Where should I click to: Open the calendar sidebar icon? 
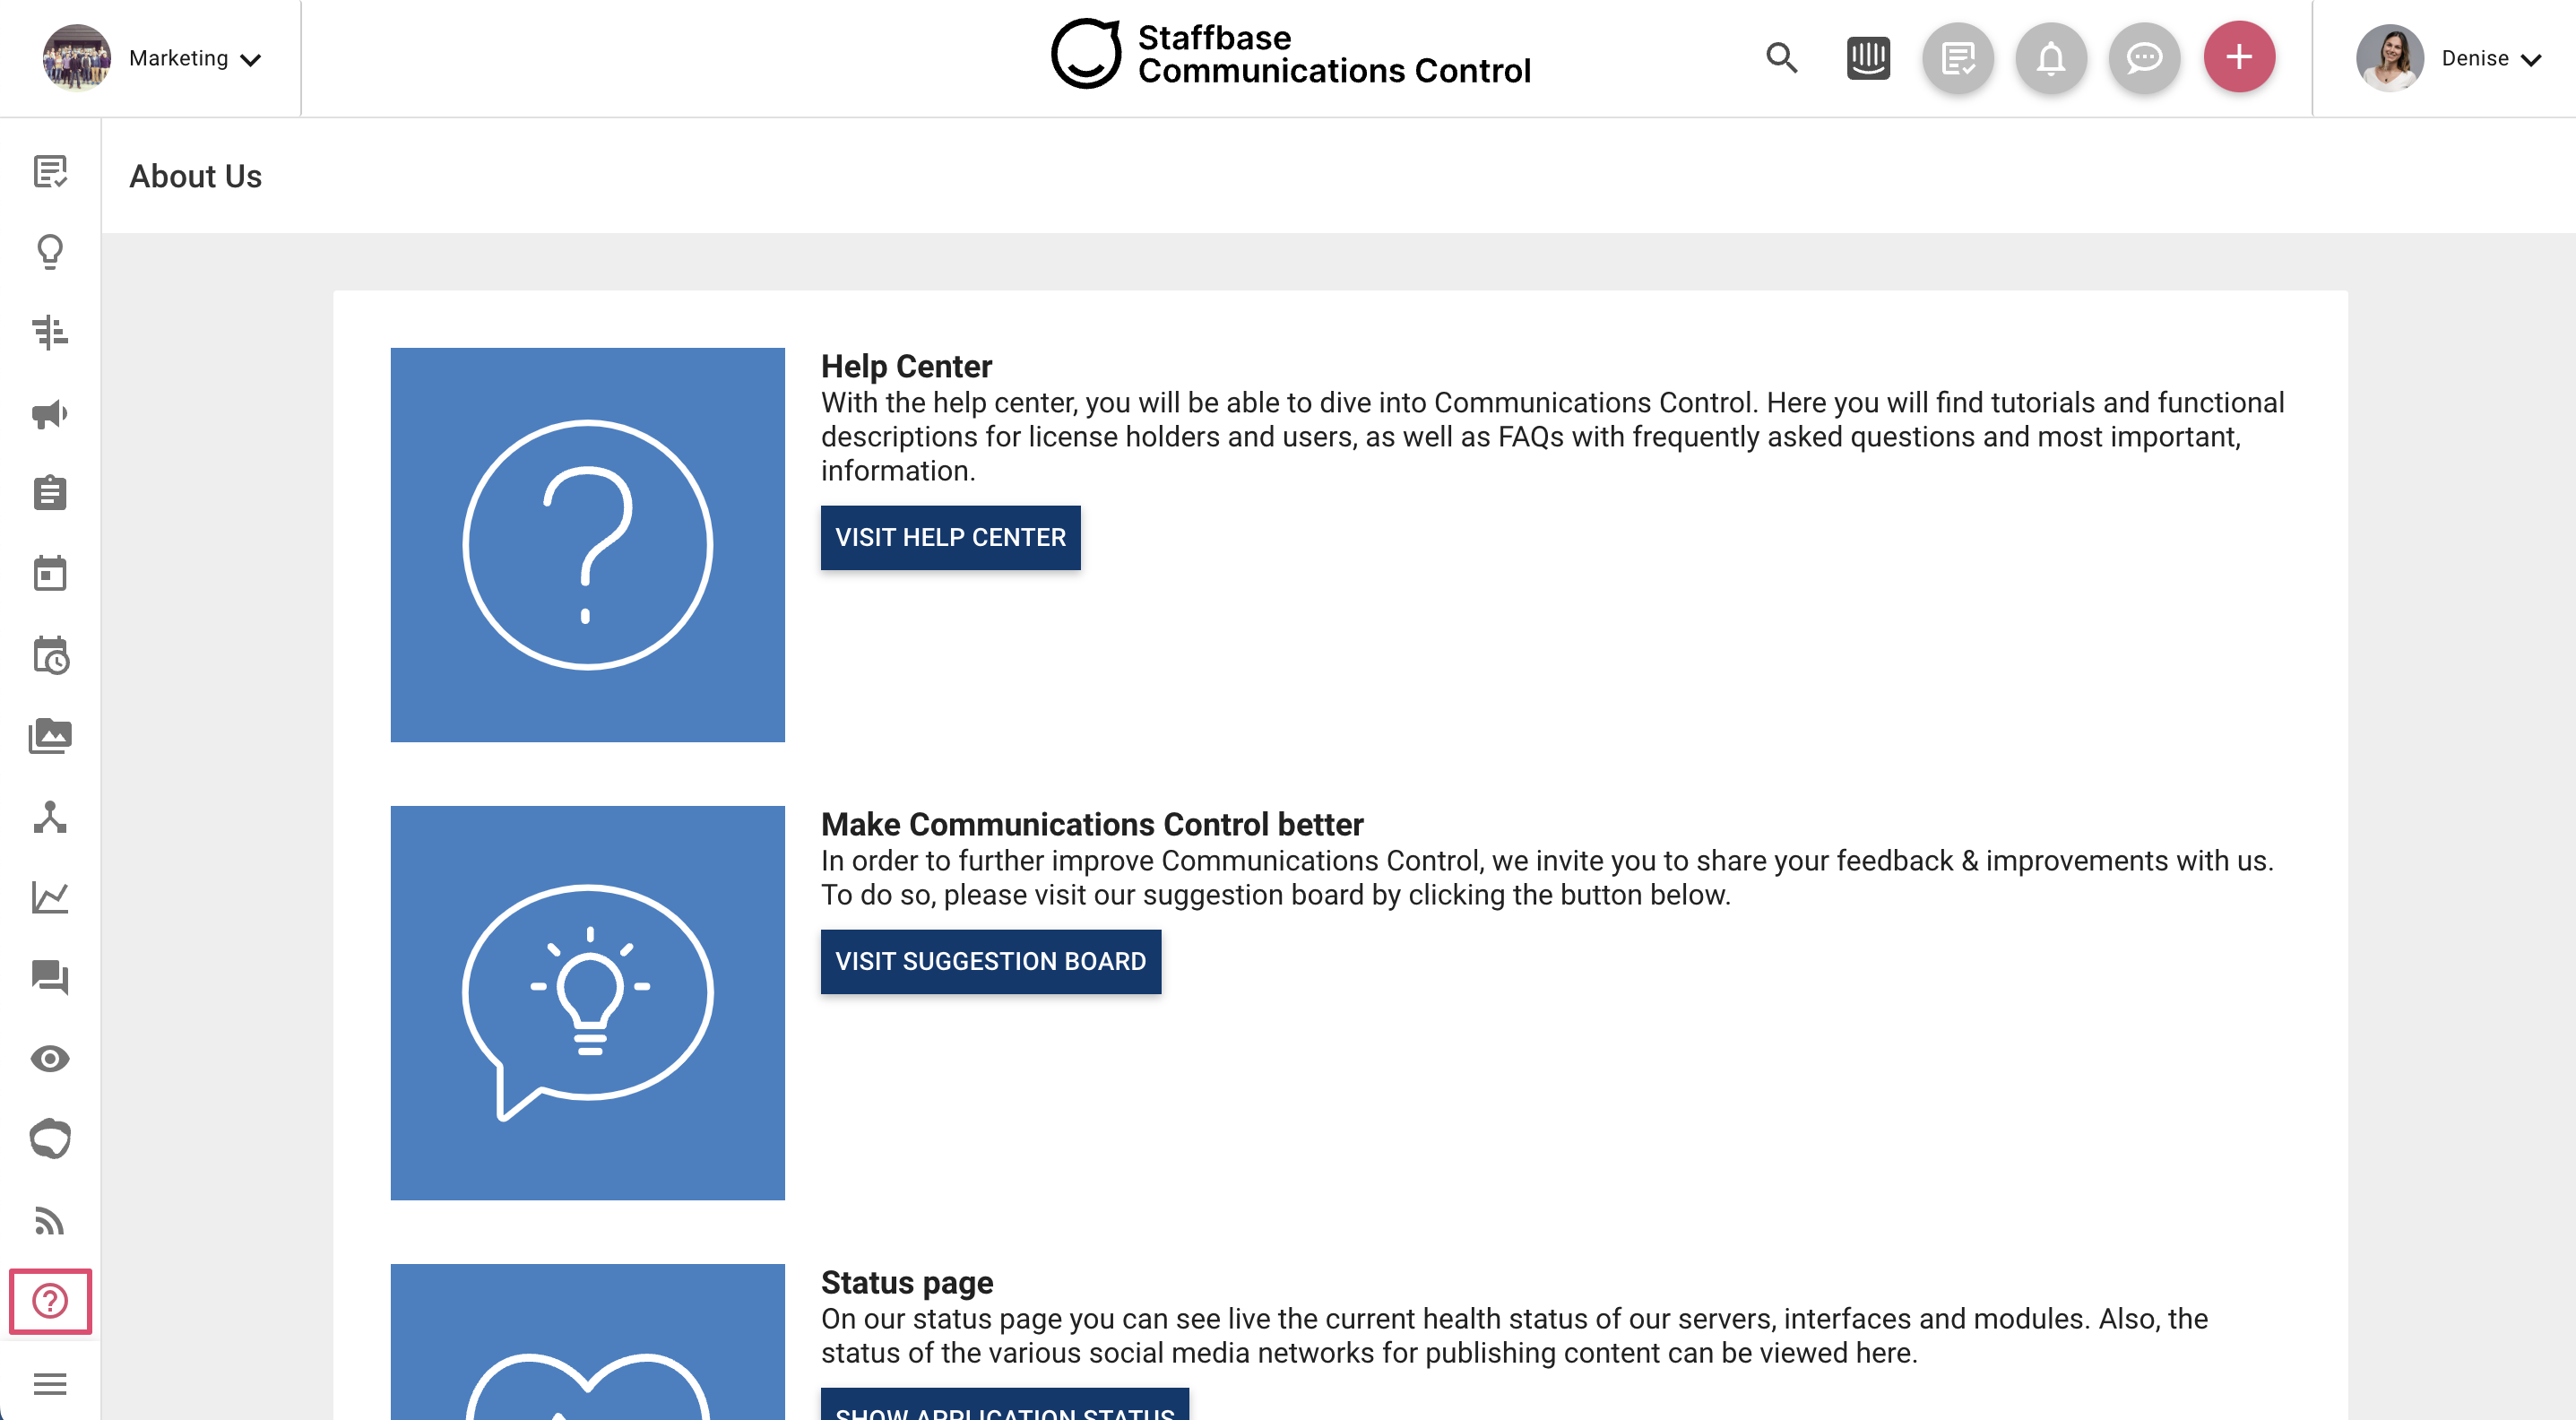tap(50, 574)
